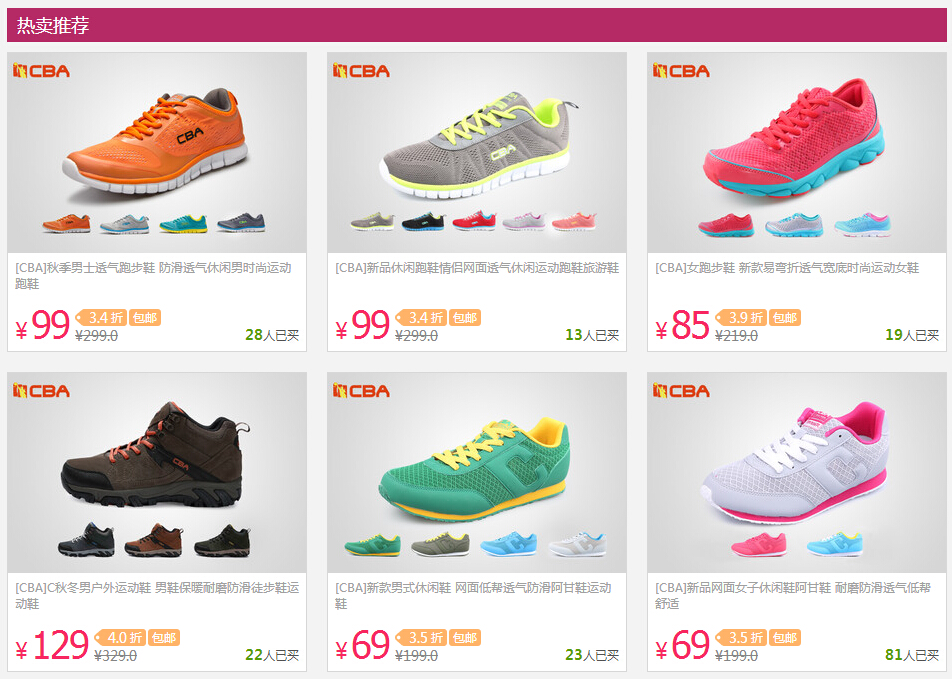
Task: Click the CBA logo on the brown hiking boot card
Action: [41, 391]
